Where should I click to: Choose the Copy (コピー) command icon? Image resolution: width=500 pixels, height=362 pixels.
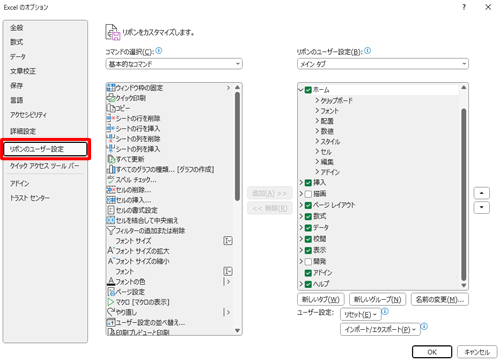111,108
